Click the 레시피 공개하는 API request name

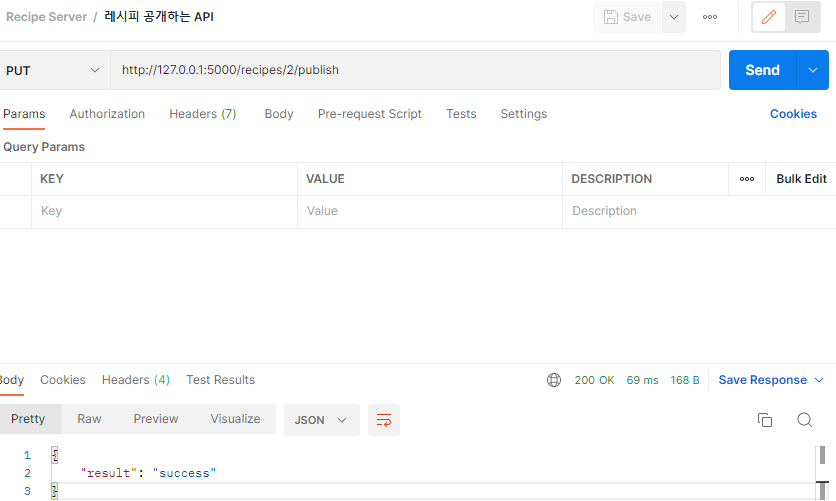click(159, 17)
